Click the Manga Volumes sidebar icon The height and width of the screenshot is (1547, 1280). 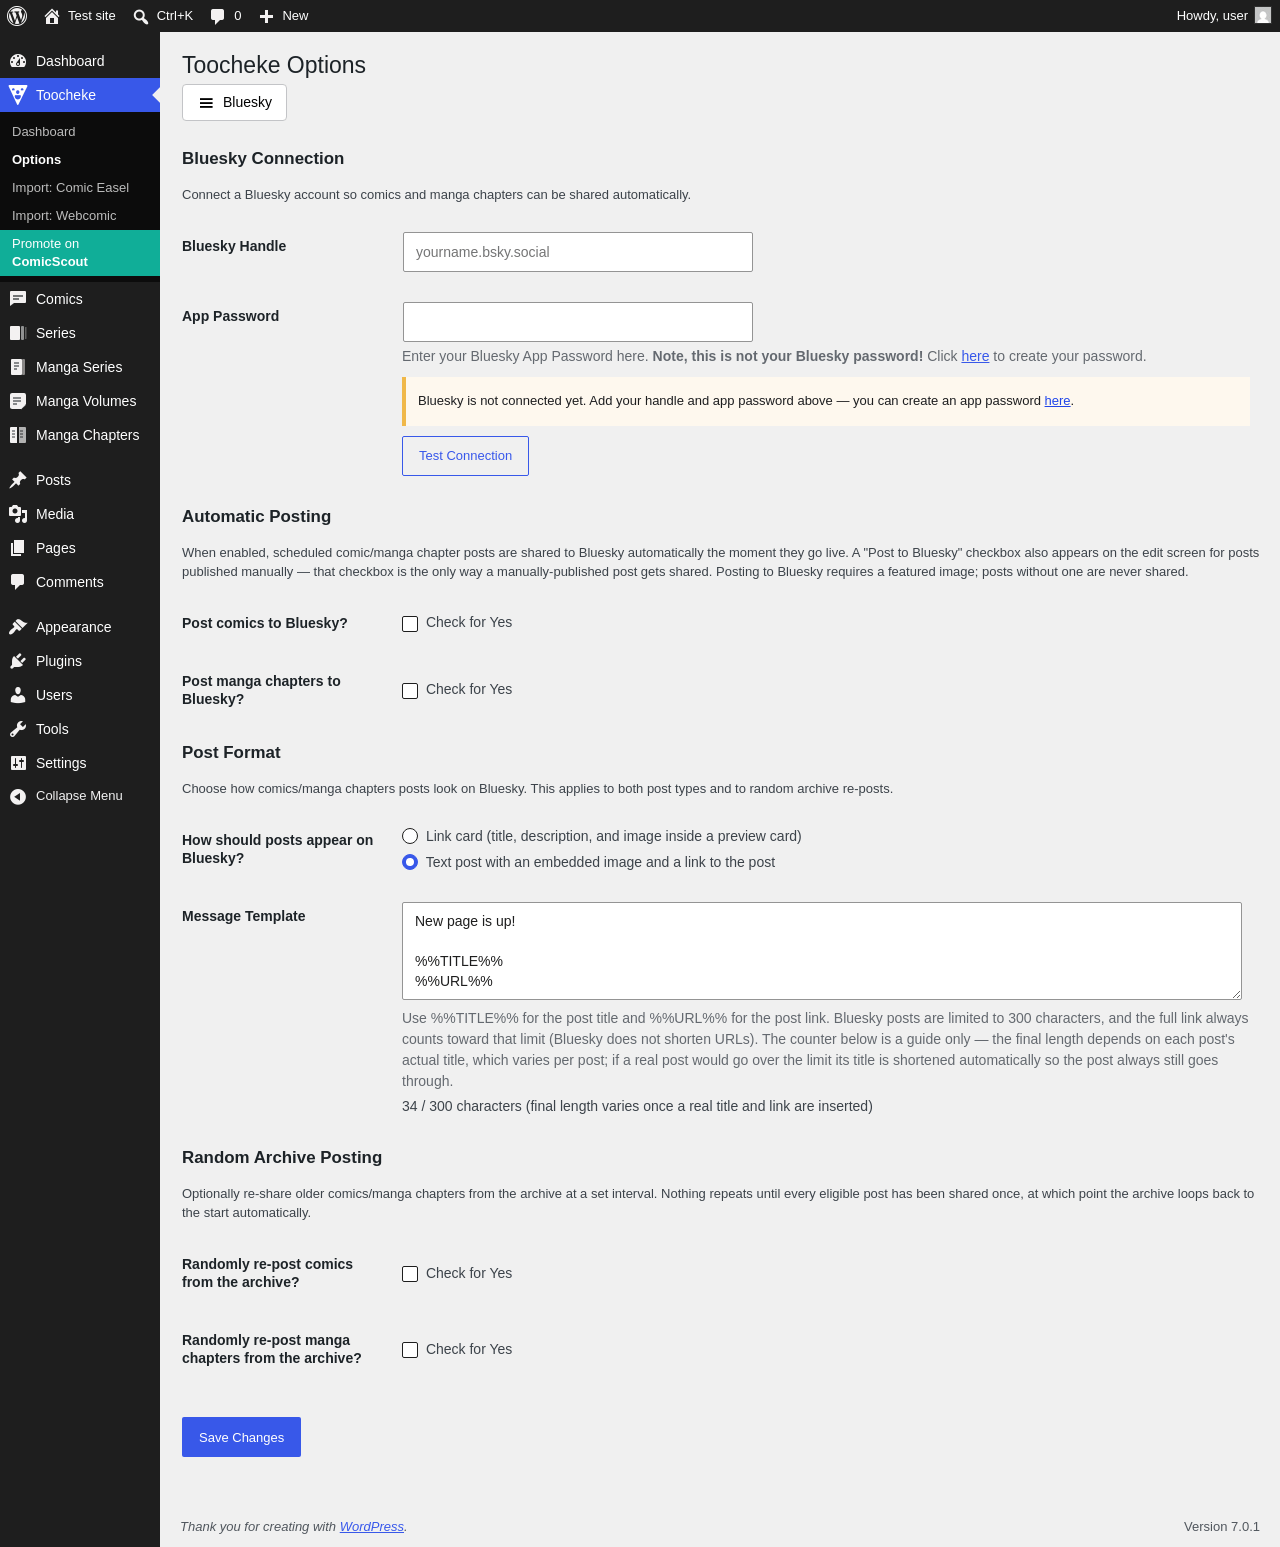pos(18,401)
